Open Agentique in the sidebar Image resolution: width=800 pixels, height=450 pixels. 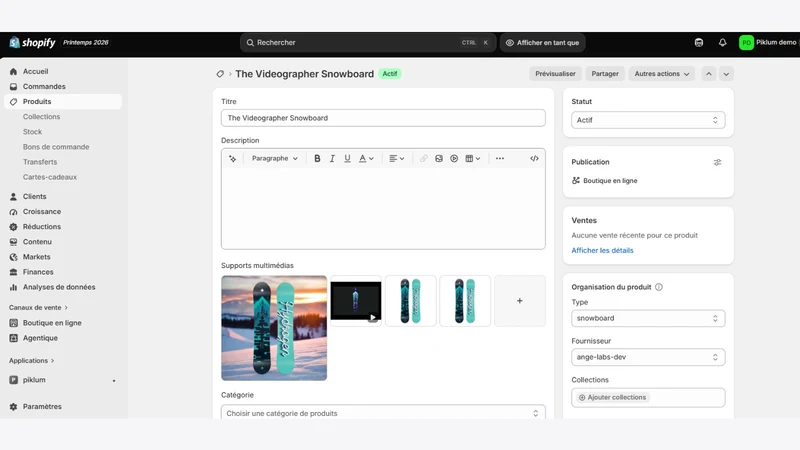(x=40, y=338)
